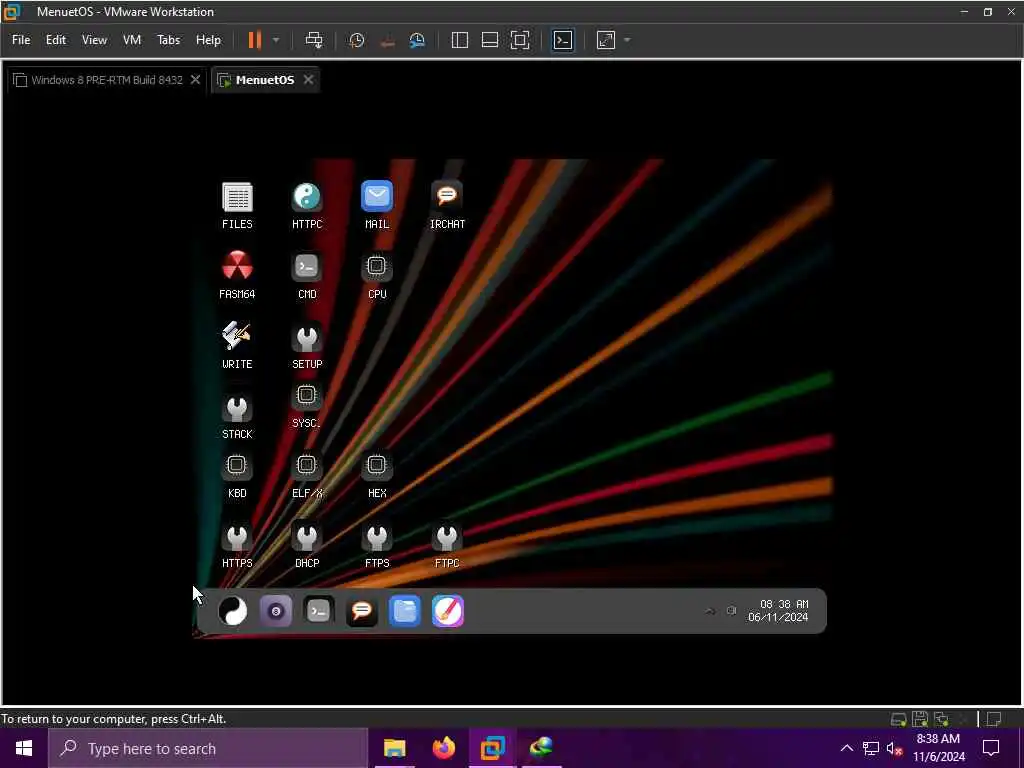This screenshot has width=1024, height=768.
Task: Open the VM menu
Action: pyautogui.click(x=132, y=40)
